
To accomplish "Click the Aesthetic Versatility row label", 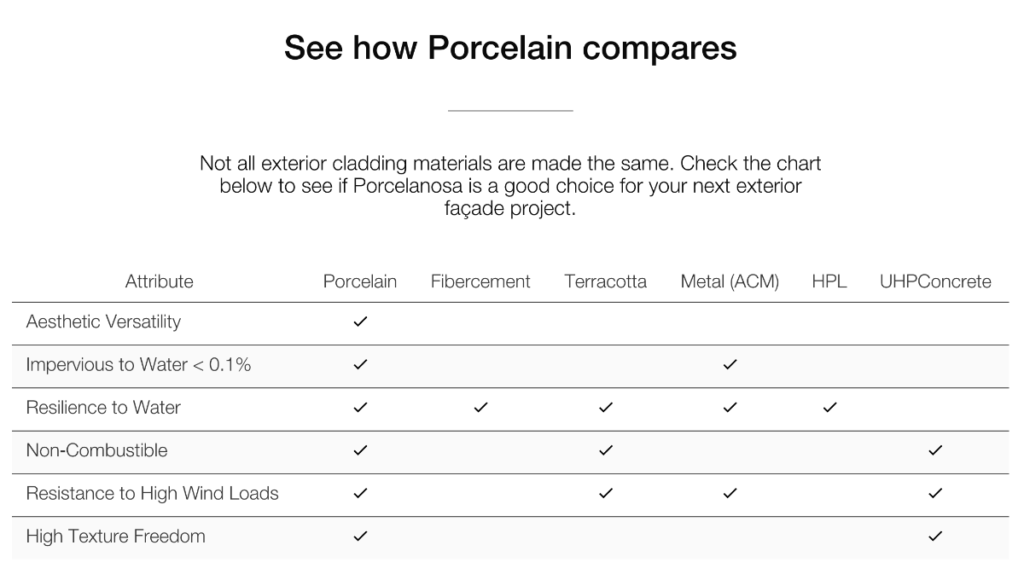I will (103, 322).
